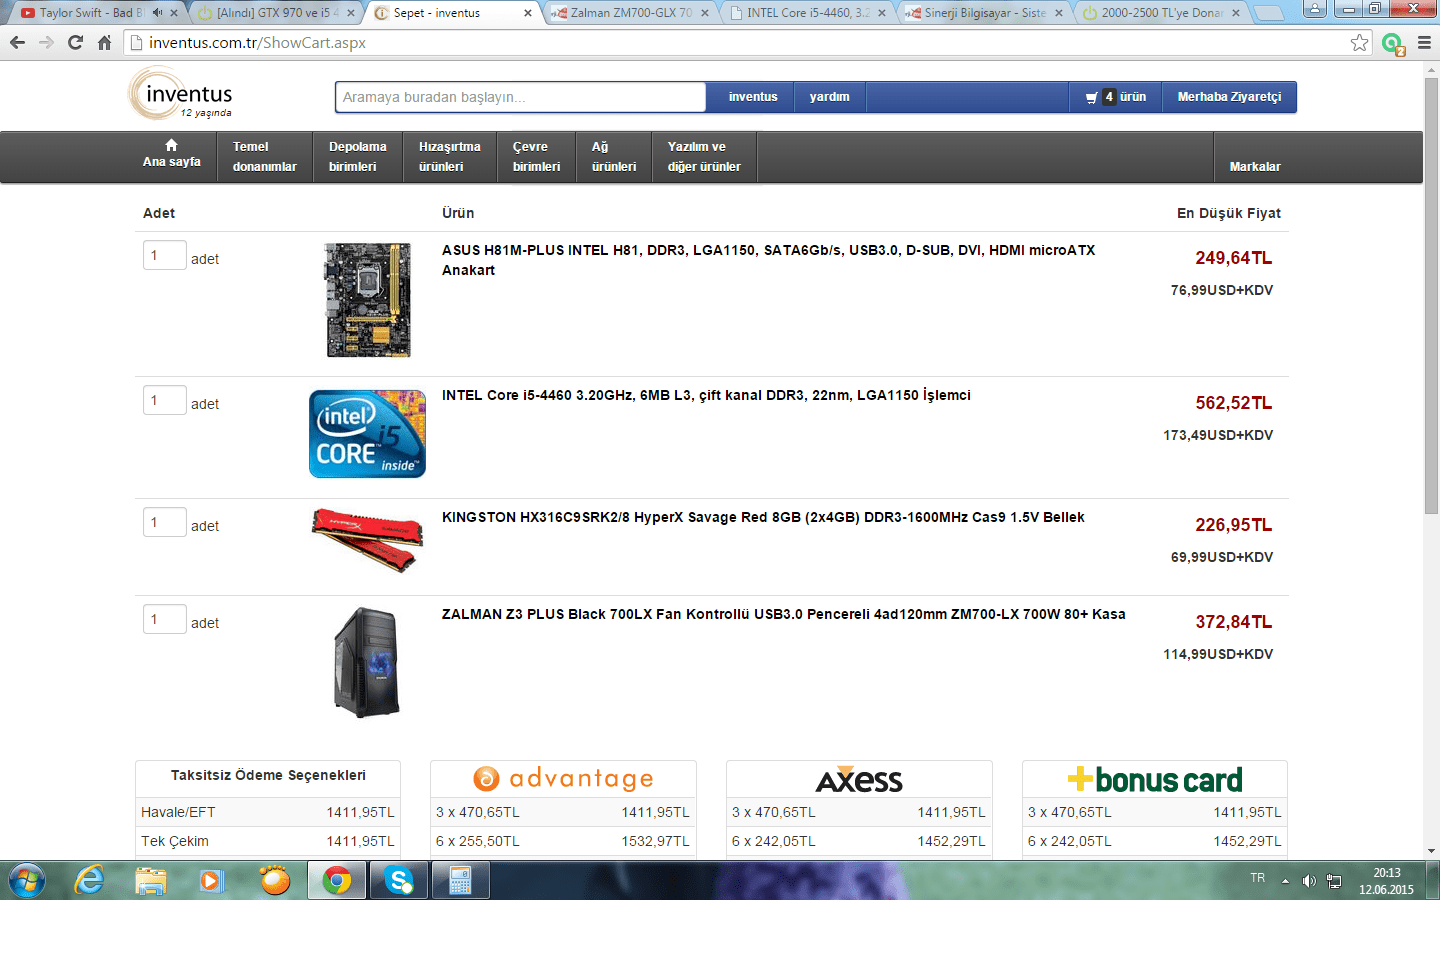Click the browser forward arrow
The image size is (1440, 960).
46,42
